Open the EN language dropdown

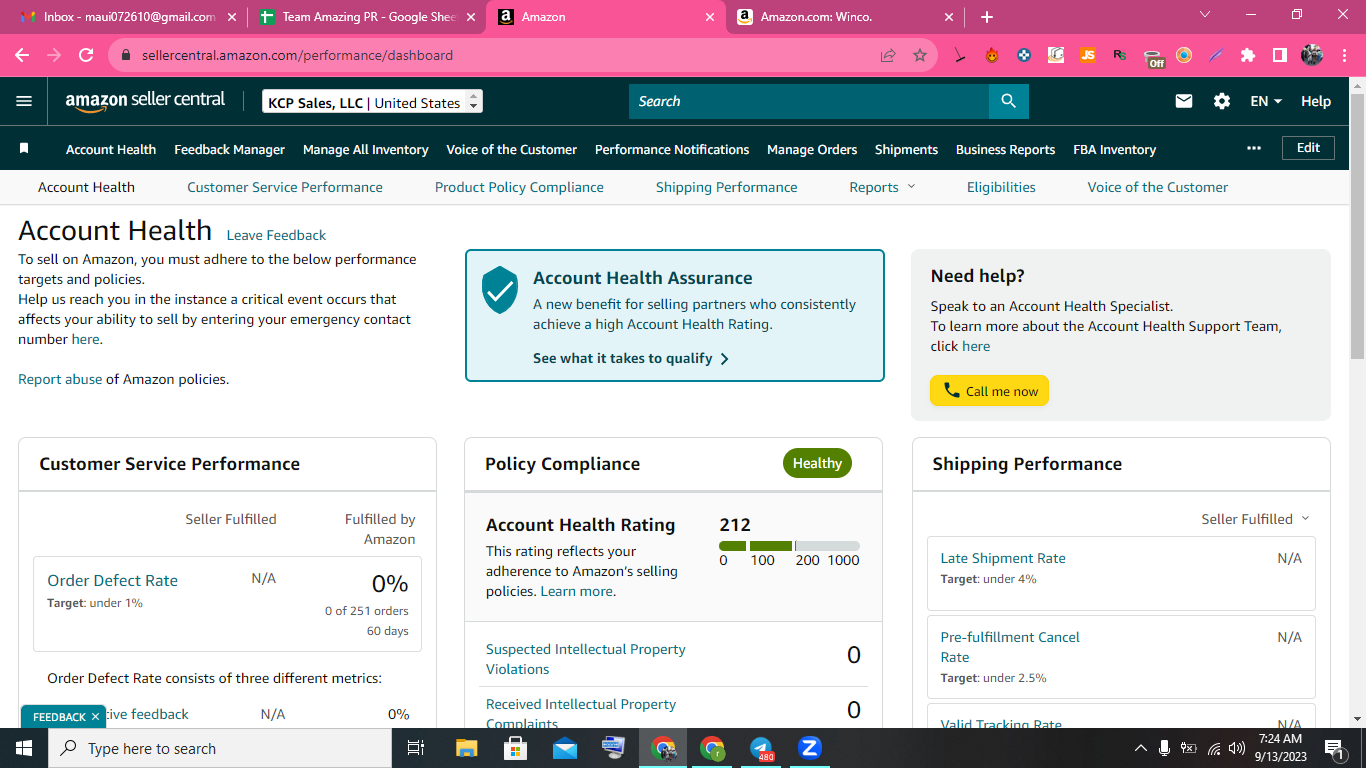(1266, 101)
